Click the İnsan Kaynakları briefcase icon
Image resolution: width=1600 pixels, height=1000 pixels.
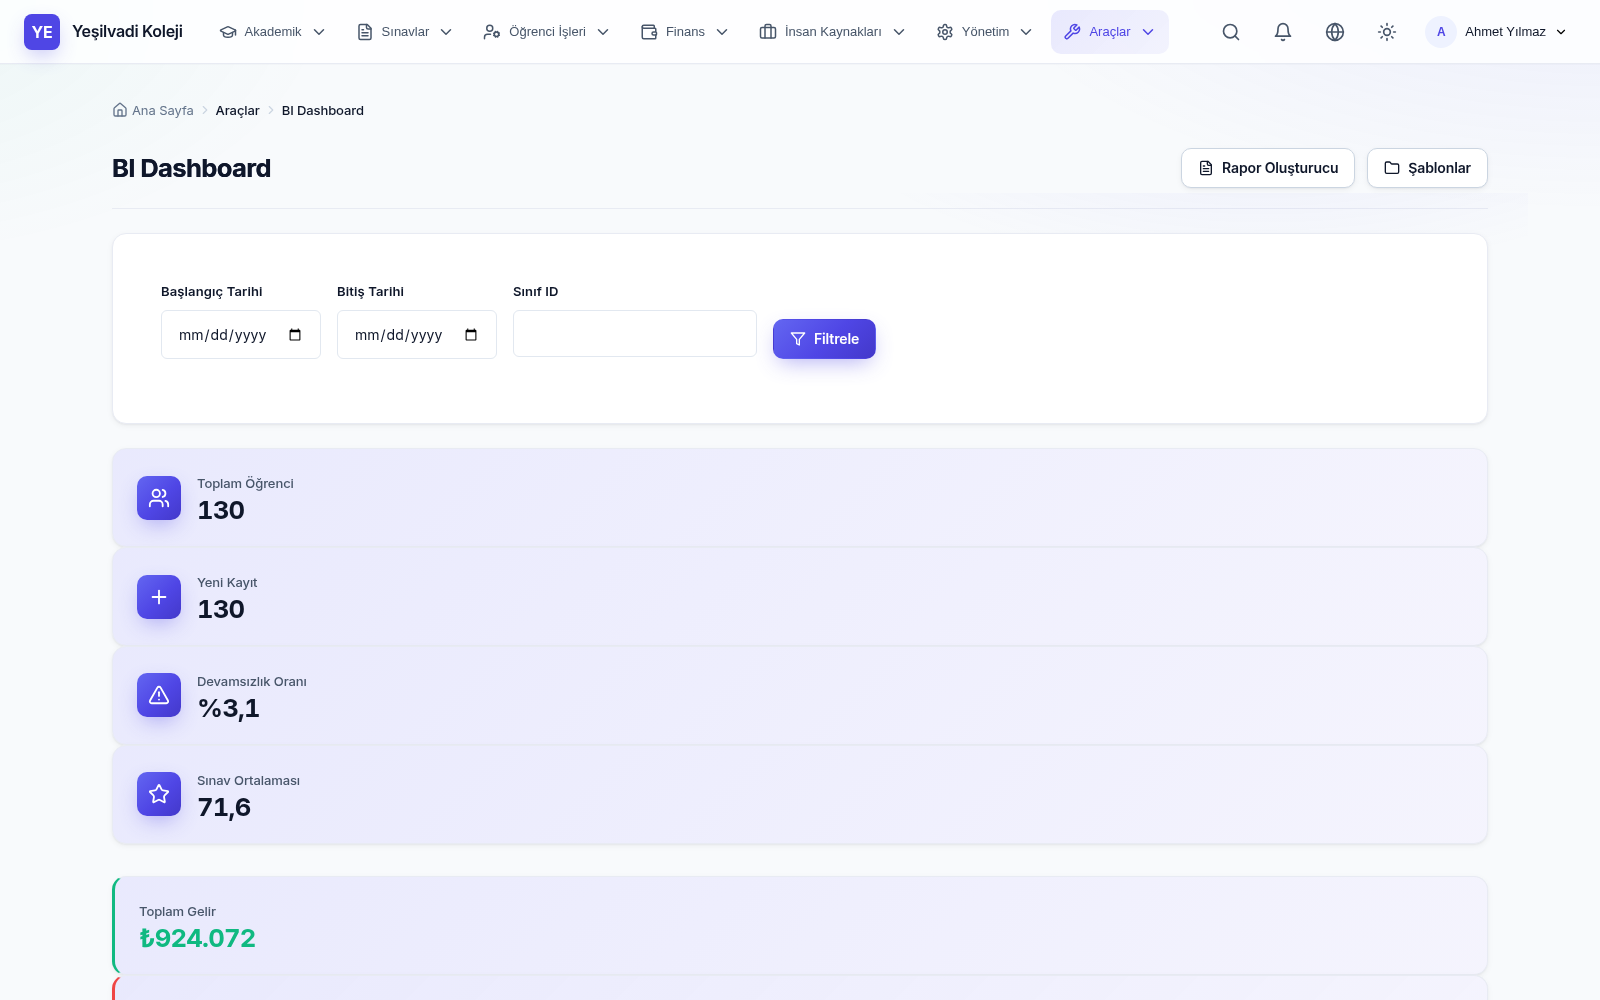tap(768, 32)
